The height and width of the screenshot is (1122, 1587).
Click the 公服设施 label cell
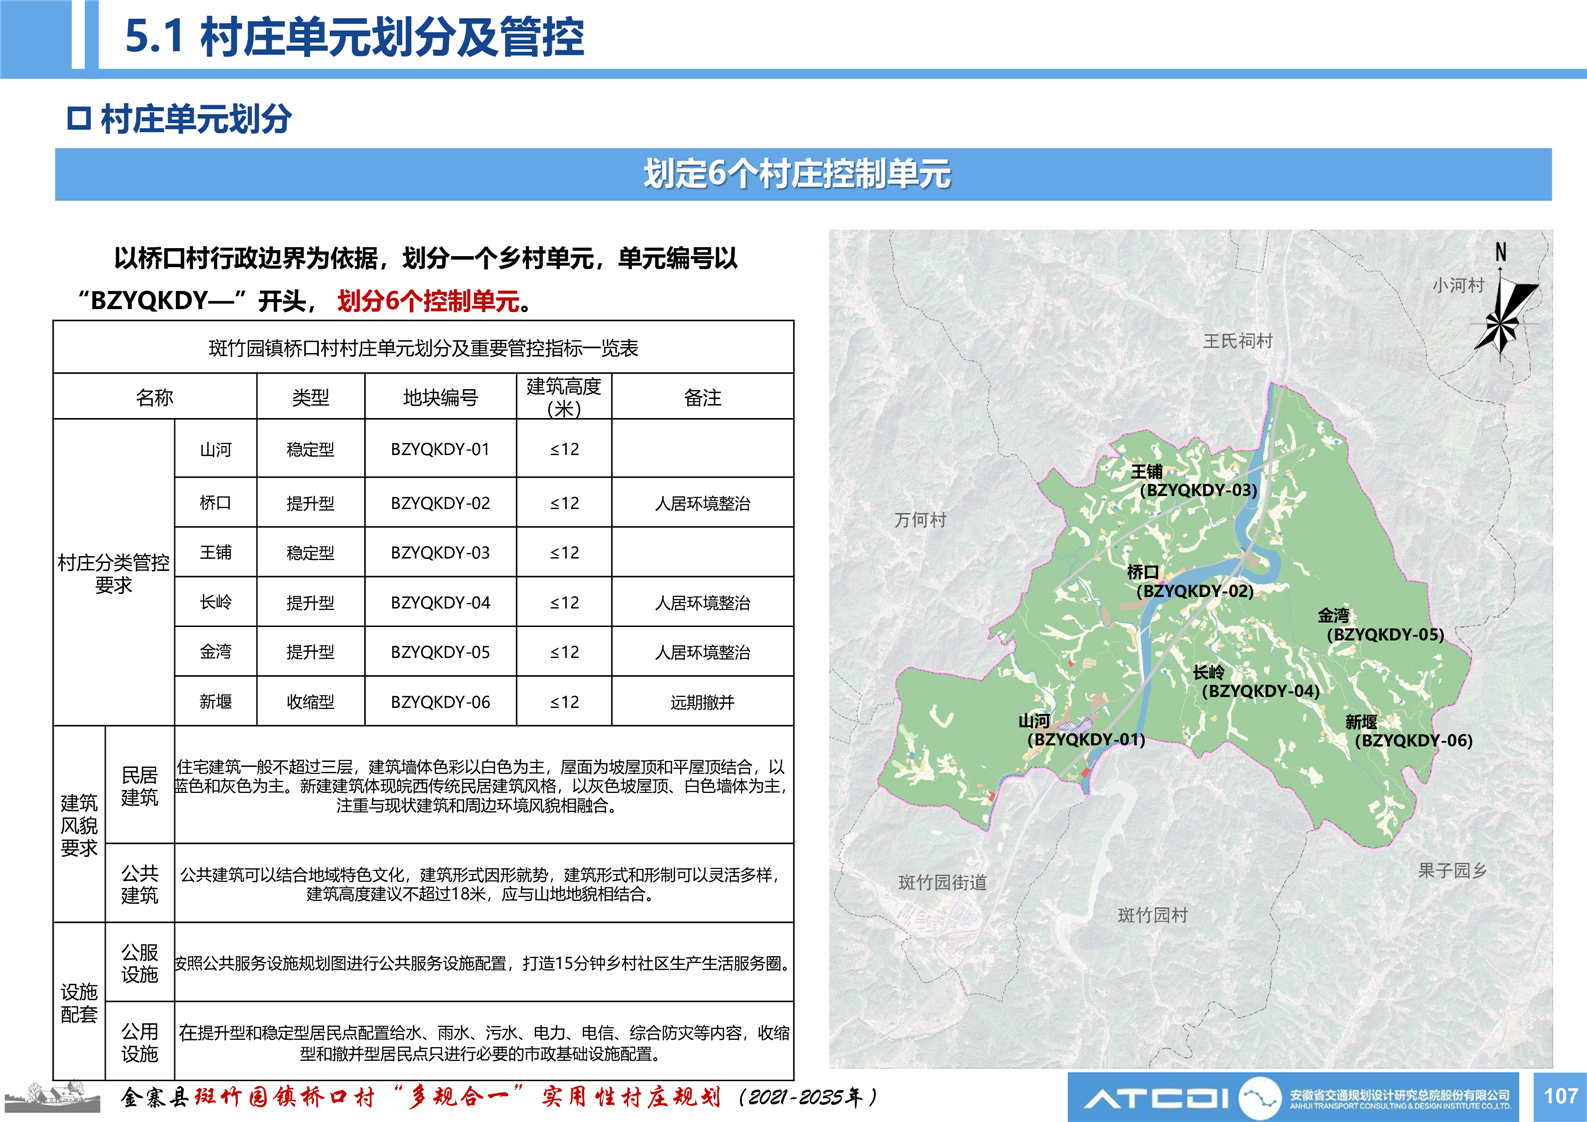(140, 963)
